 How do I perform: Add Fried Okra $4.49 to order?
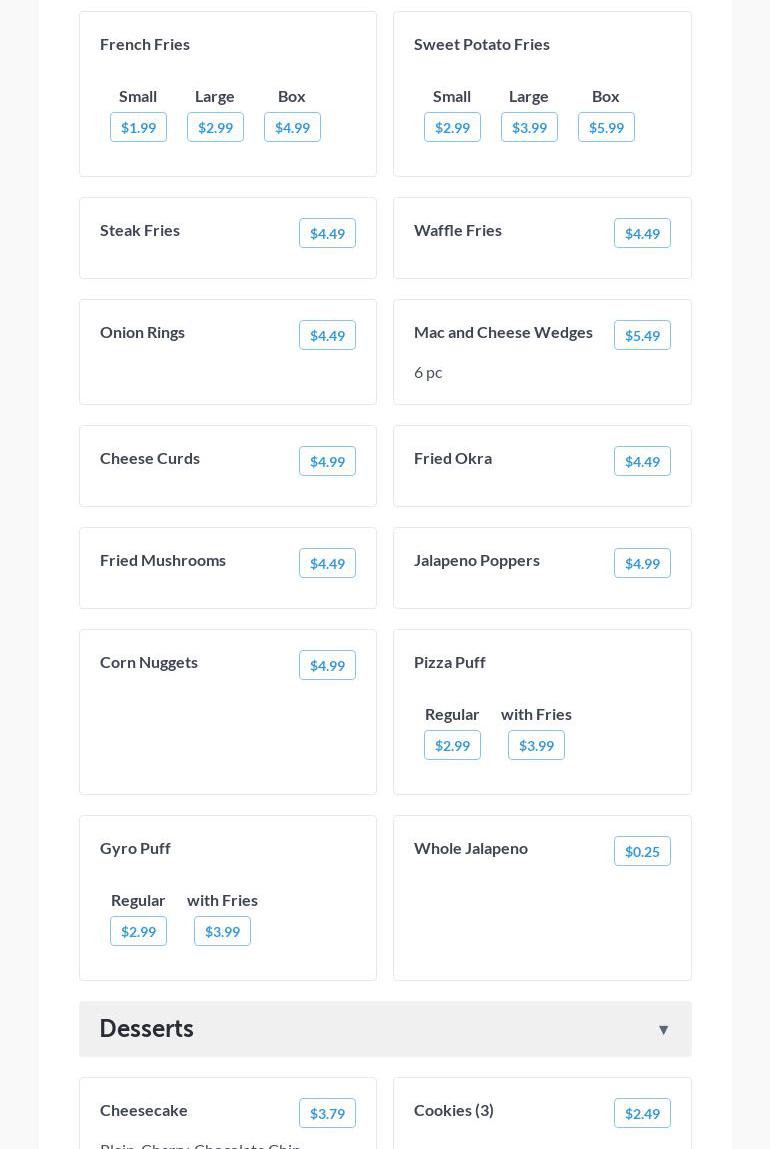(642, 461)
